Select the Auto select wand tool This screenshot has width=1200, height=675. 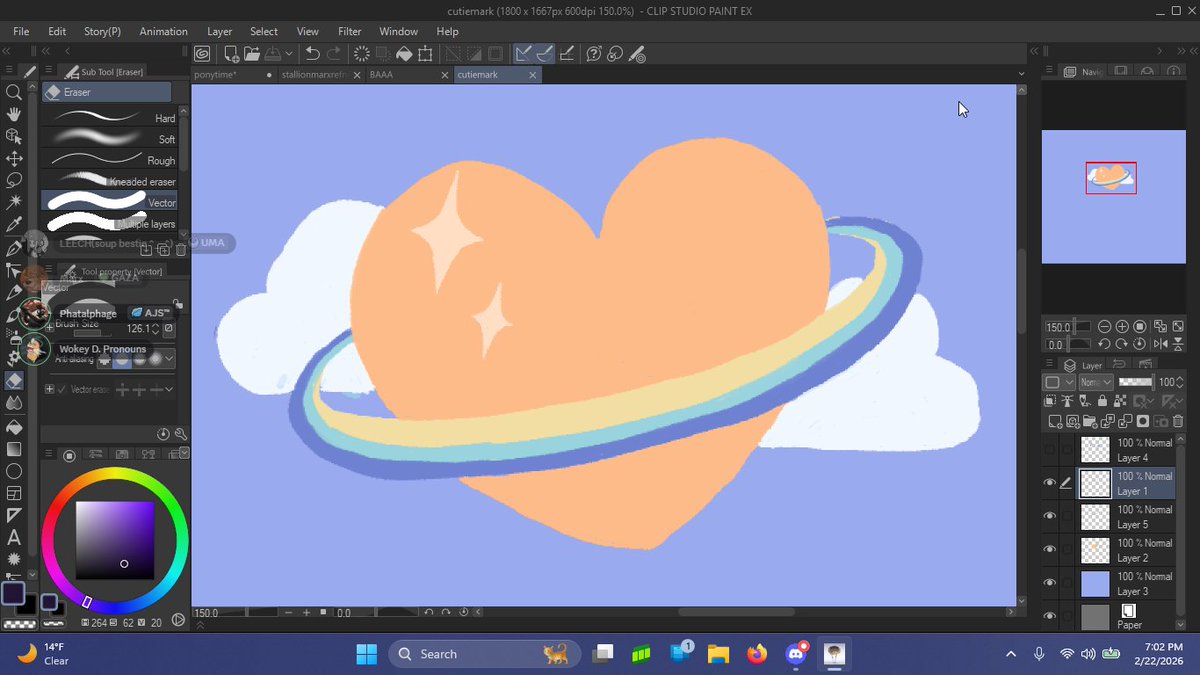14,202
